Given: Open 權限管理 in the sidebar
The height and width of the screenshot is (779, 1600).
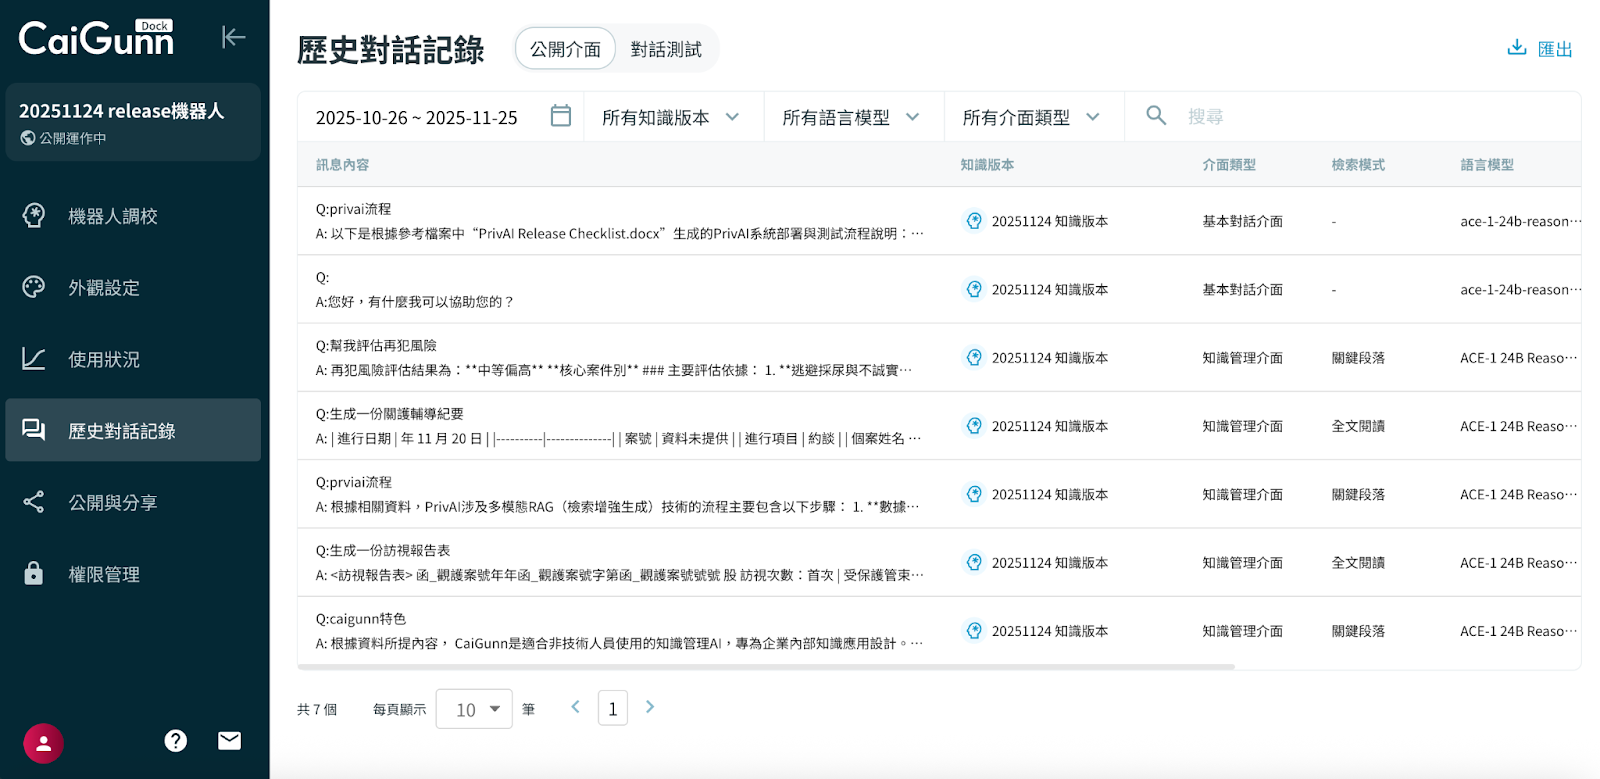Looking at the screenshot, I should [103, 574].
